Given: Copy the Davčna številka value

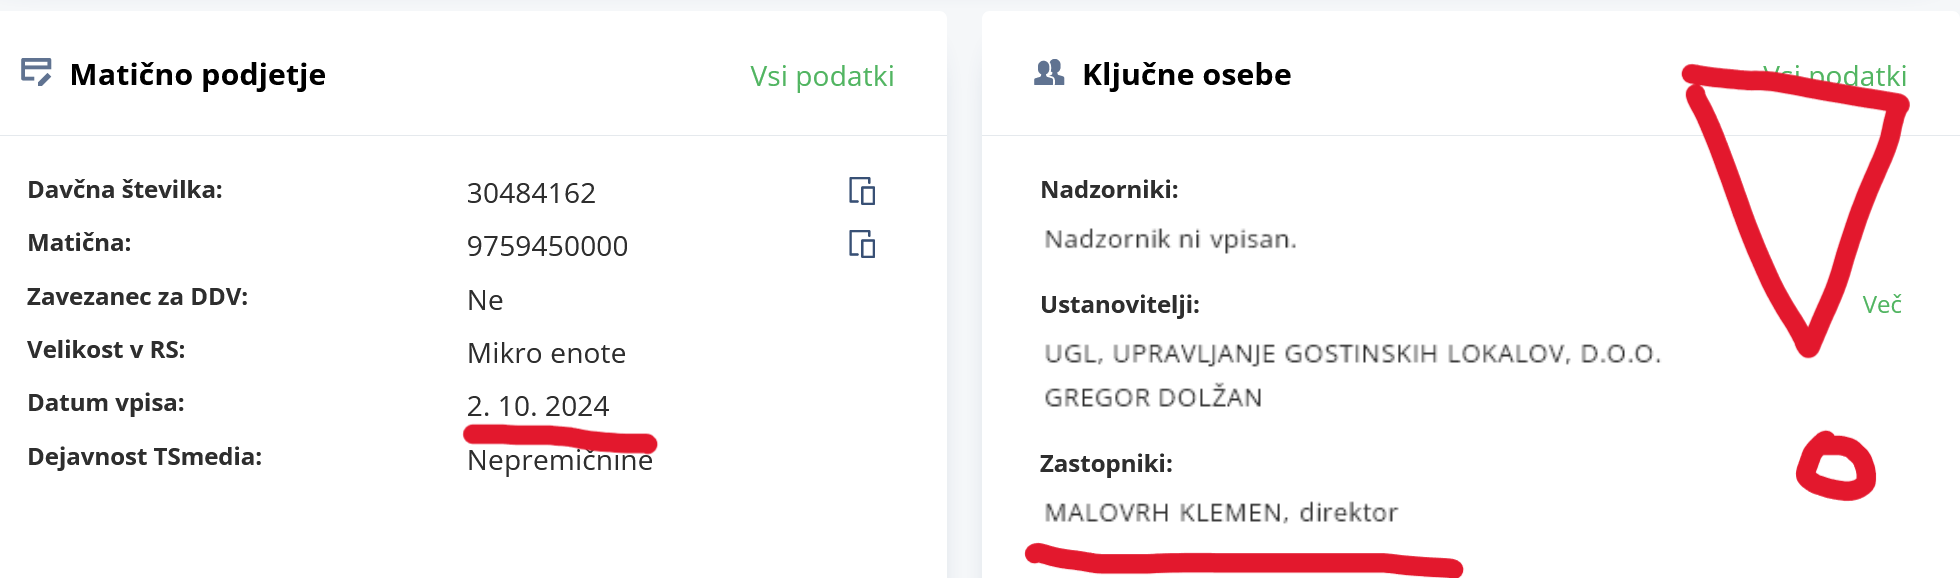Looking at the screenshot, I should (x=862, y=191).
